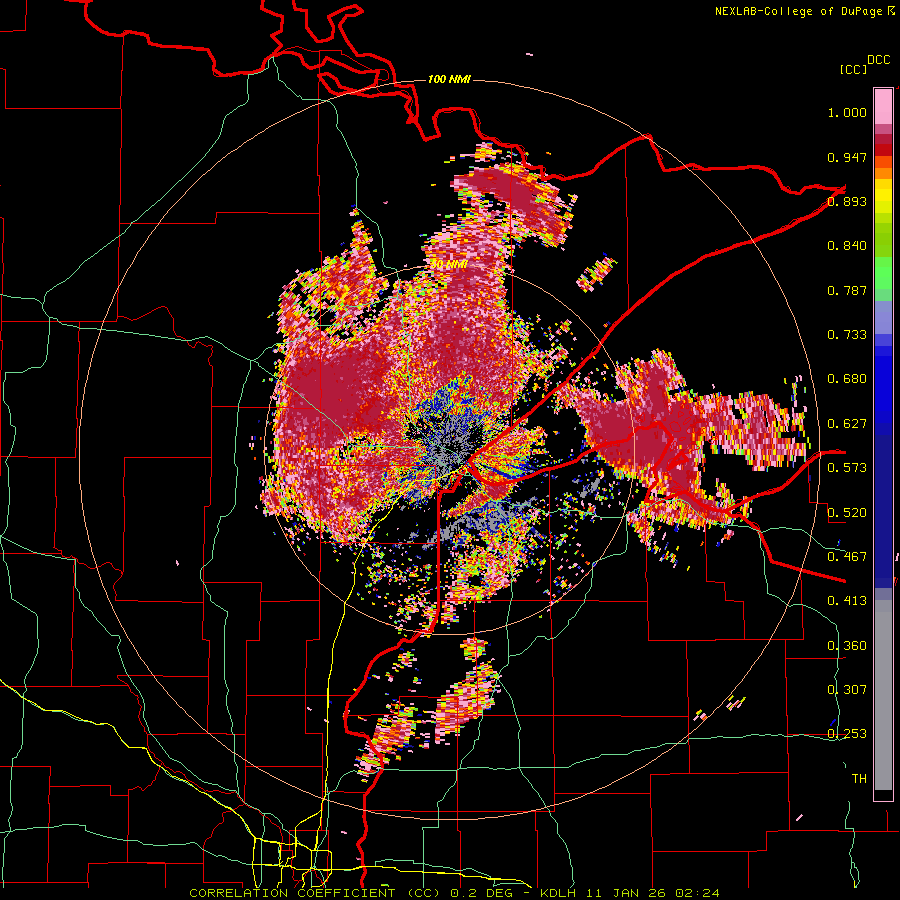Click the NEXLAB-College of DuPage label
The height and width of the screenshot is (900, 900).
[x=799, y=11]
